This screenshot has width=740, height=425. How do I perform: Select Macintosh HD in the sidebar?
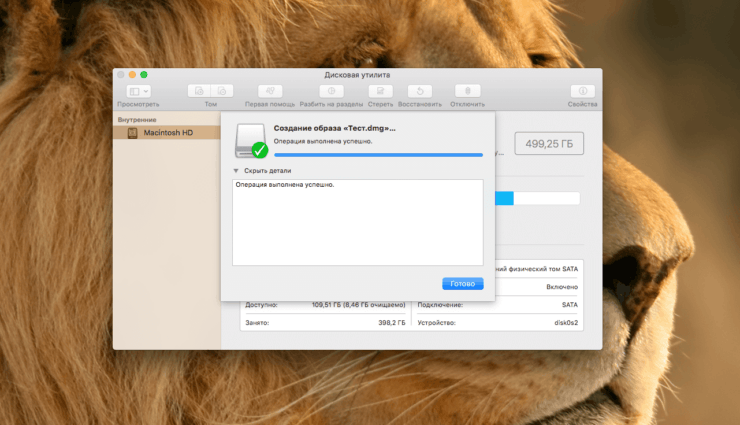[x=166, y=133]
